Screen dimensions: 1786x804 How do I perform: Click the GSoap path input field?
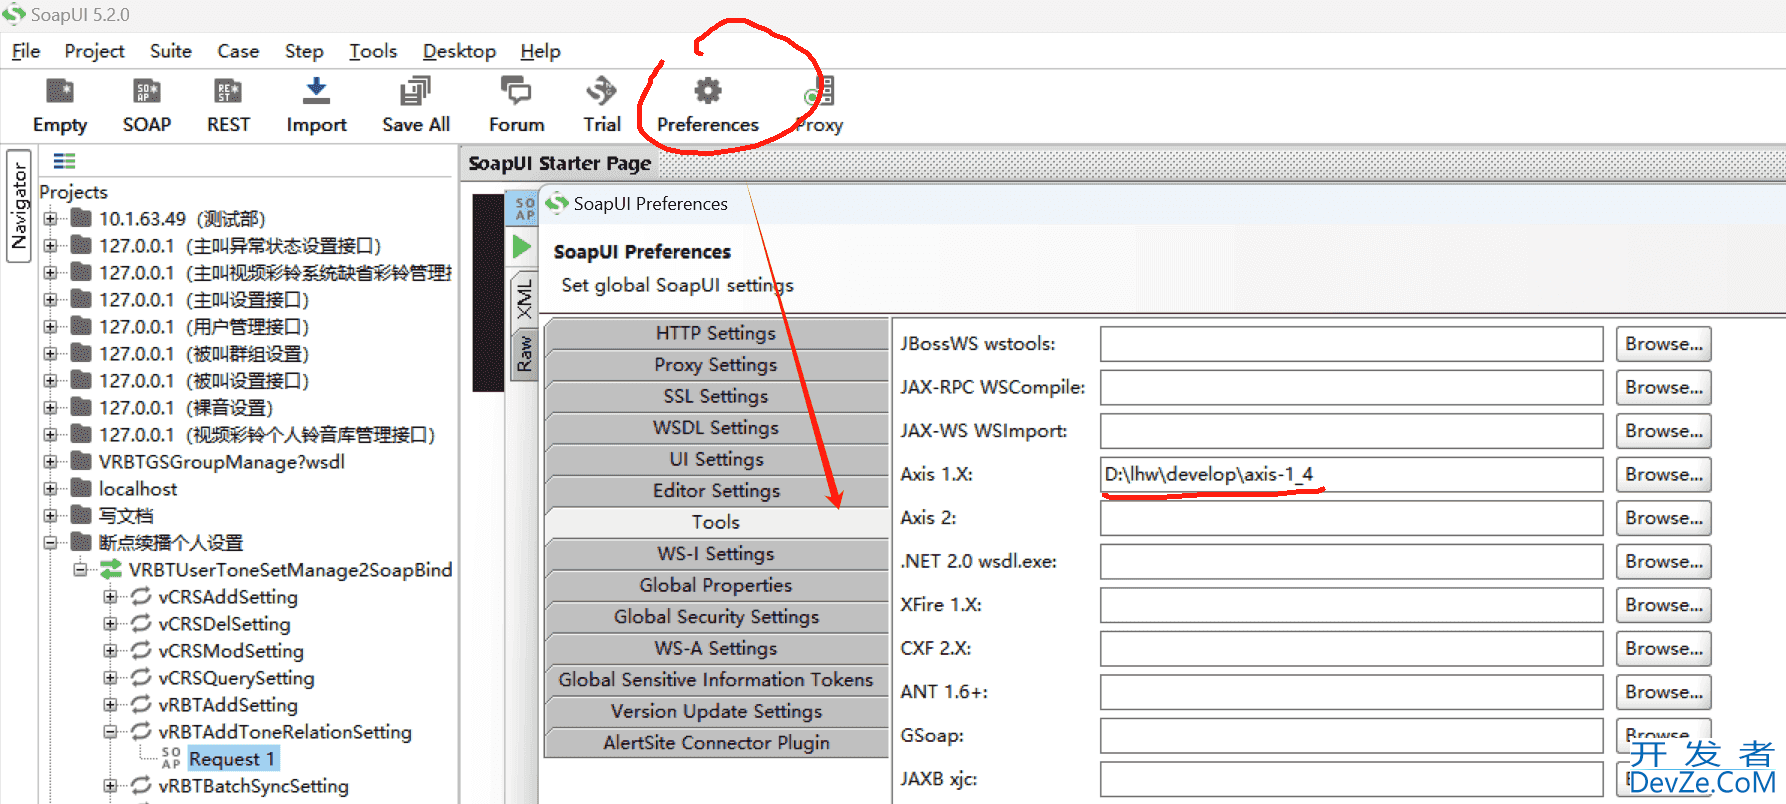point(1352,736)
